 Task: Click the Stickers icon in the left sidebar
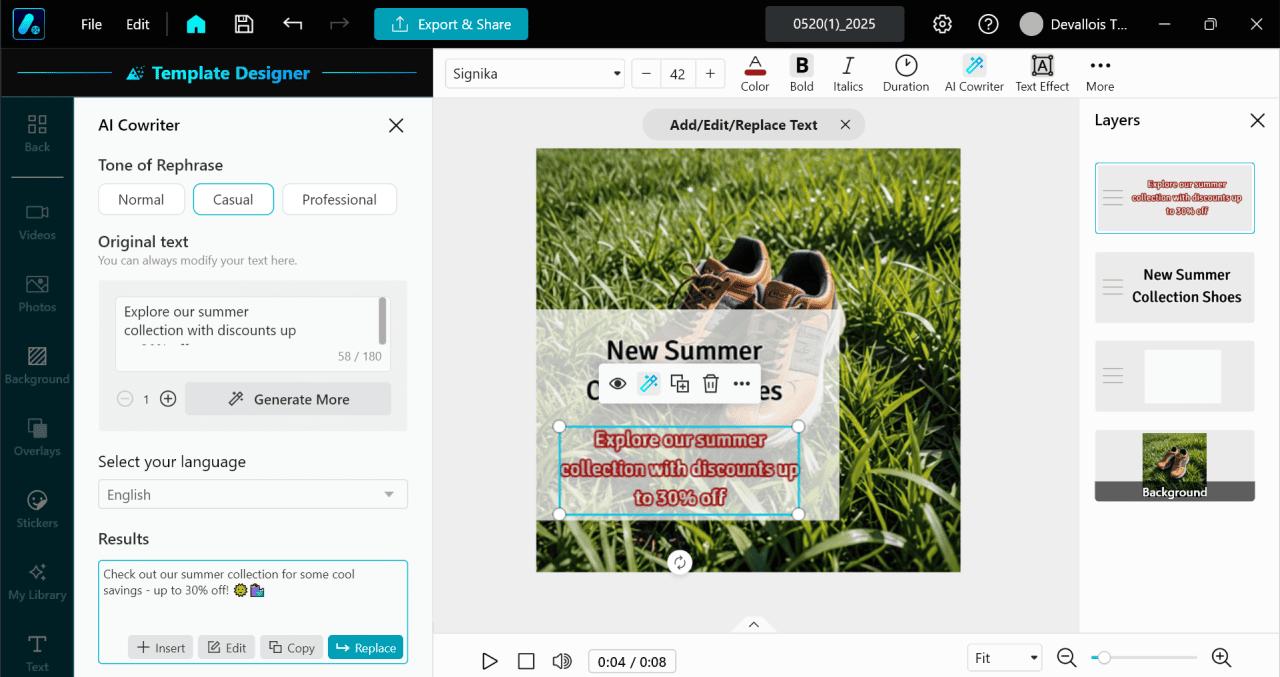pyautogui.click(x=36, y=505)
